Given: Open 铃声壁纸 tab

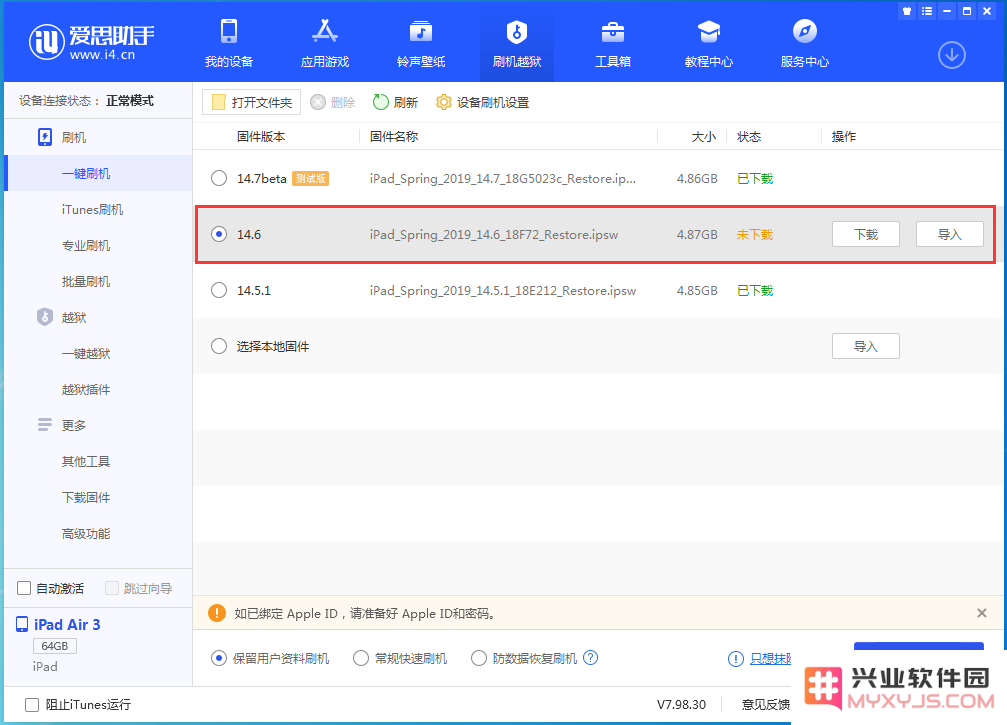Looking at the screenshot, I should (421, 44).
